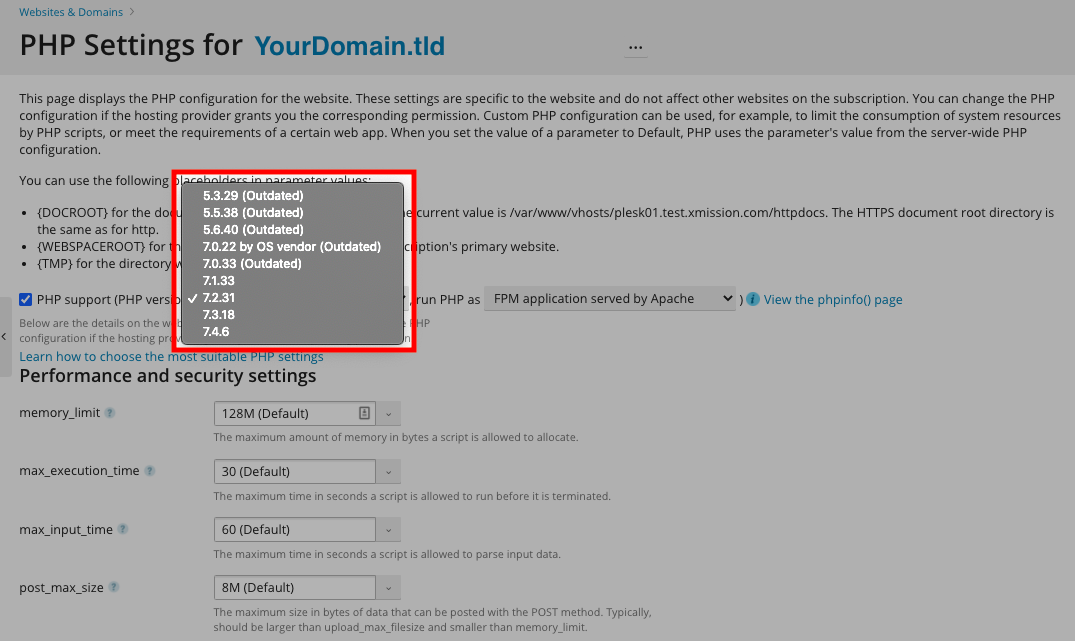Click the max_input_time help question icon
1075x641 pixels.
click(123, 529)
